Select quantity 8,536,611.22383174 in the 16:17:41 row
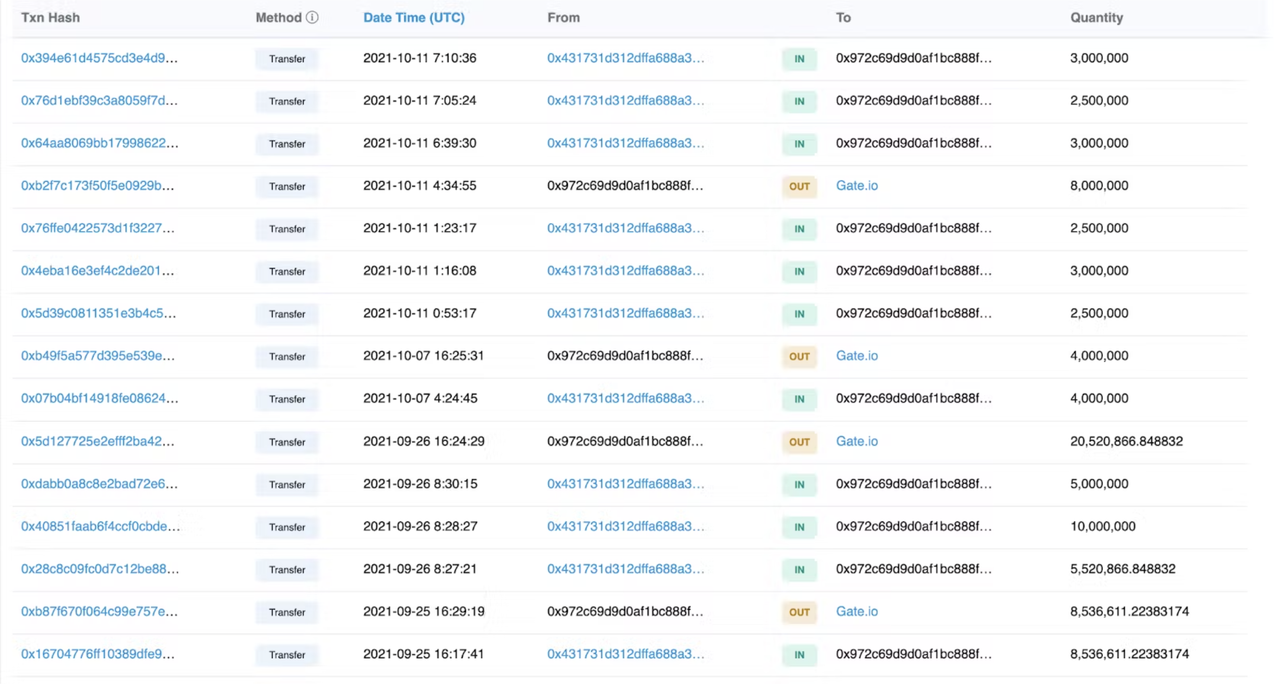Viewport: 1280px width, 693px height. tap(1129, 654)
